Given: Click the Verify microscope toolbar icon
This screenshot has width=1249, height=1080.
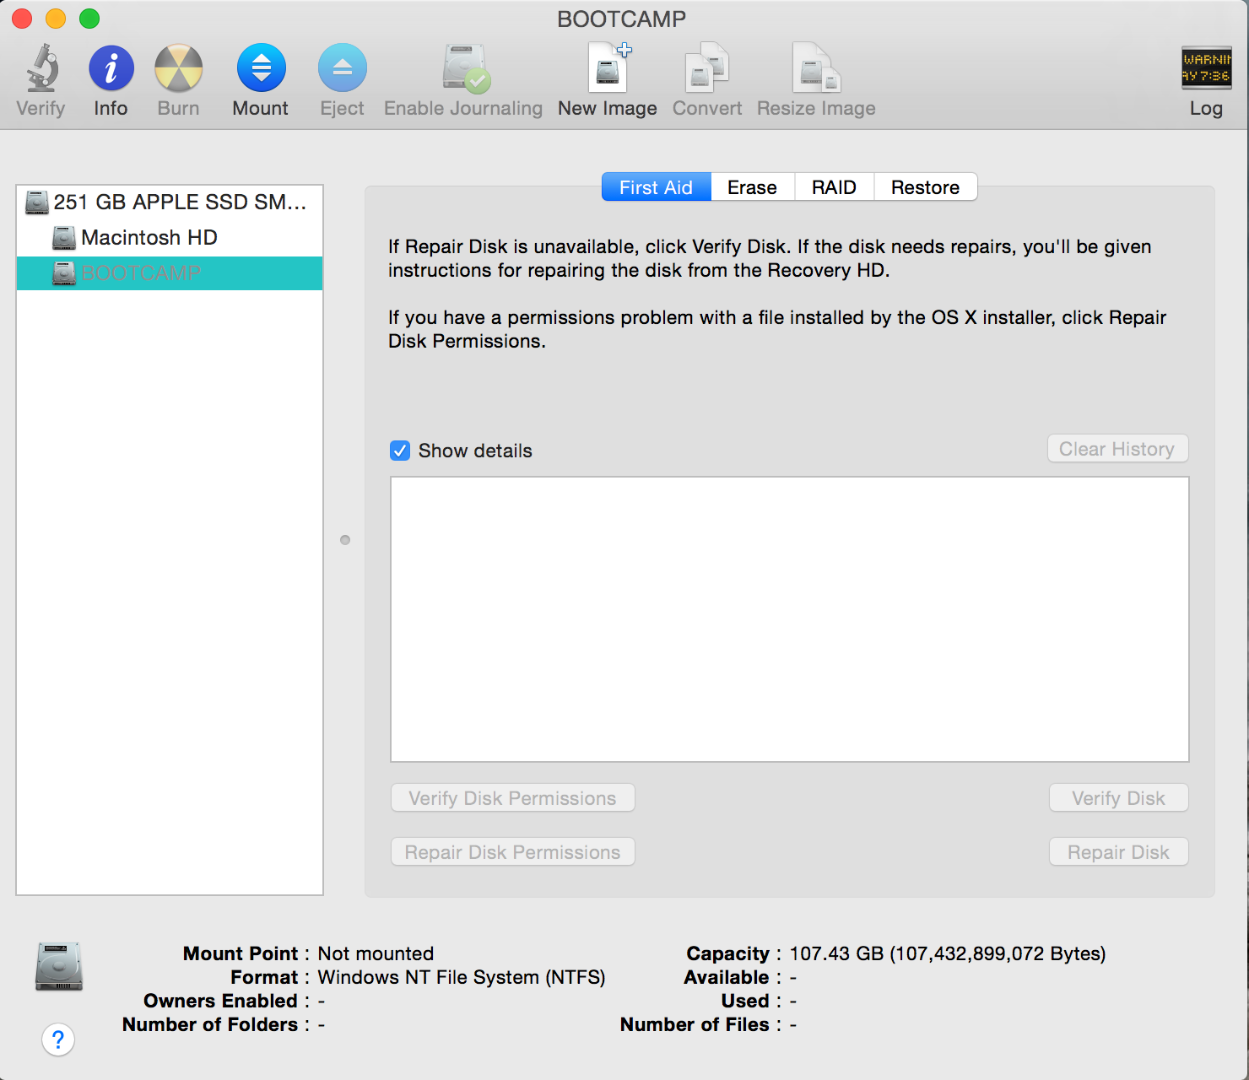Looking at the screenshot, I should 41,68.
